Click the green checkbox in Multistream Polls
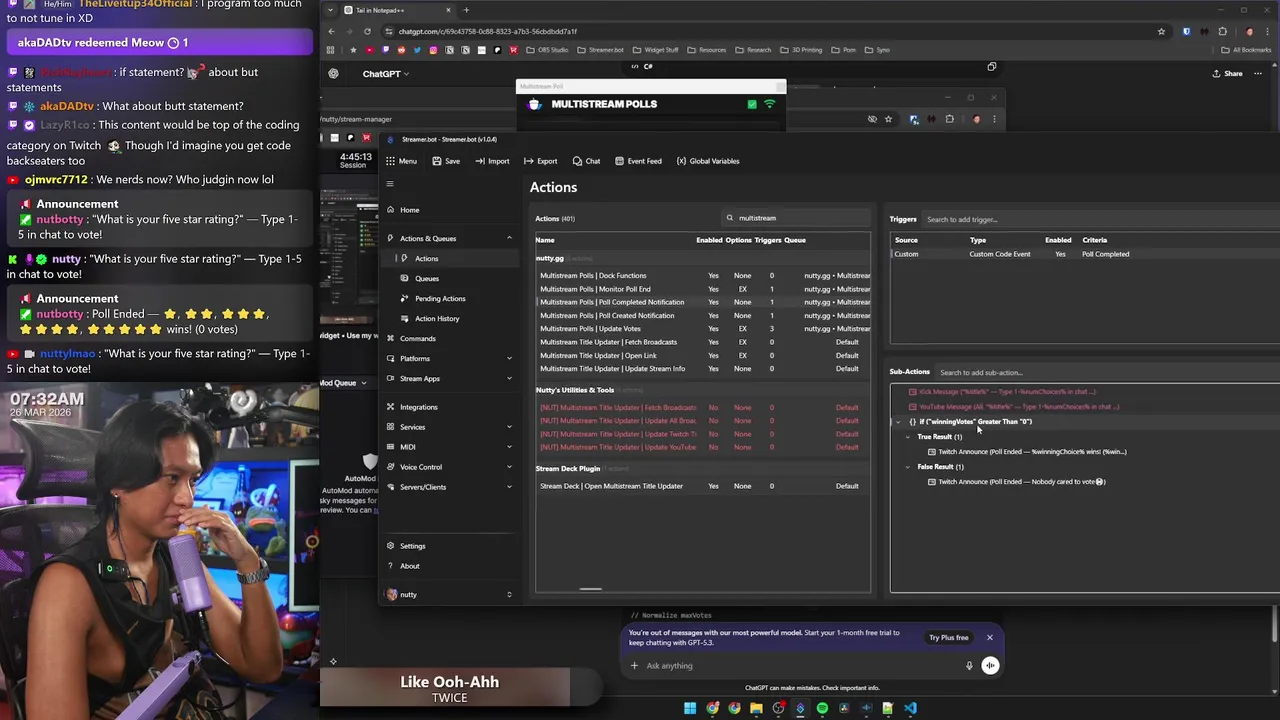Screen dimensions: 1280x720 coord(752,104)
